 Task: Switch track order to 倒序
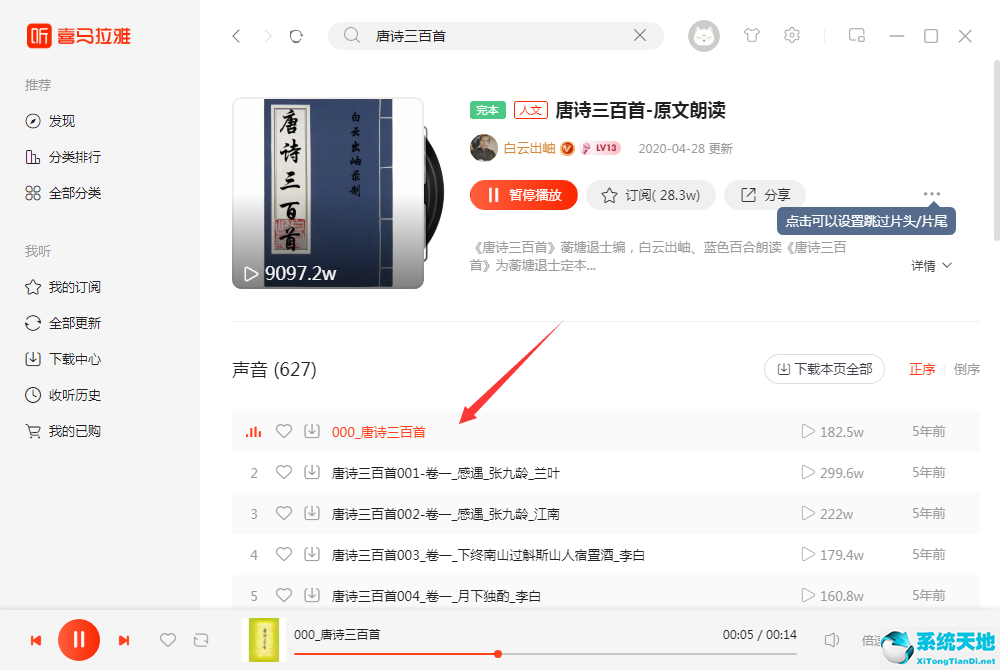pyautogui.click(x=966, y=369)
